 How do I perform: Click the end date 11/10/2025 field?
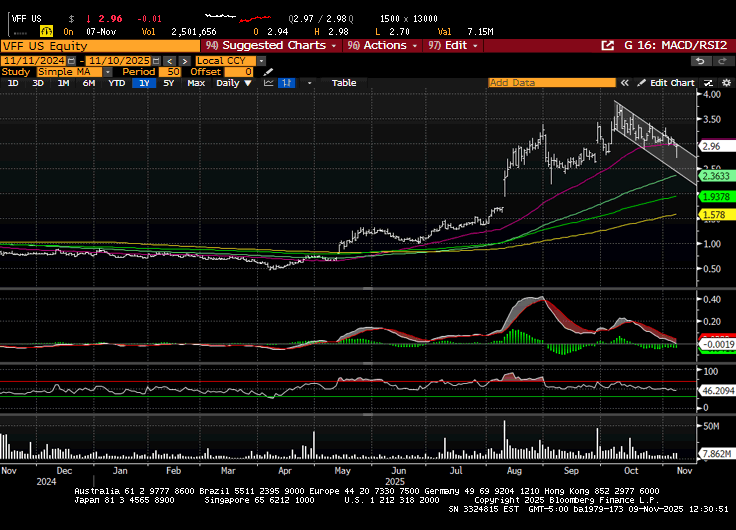(x=119, y=61)
